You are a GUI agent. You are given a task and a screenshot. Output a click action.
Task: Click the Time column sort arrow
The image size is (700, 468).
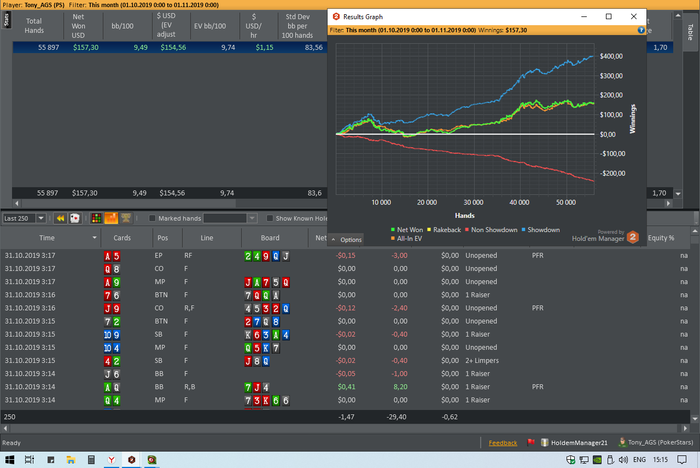(x=94, y=238)
